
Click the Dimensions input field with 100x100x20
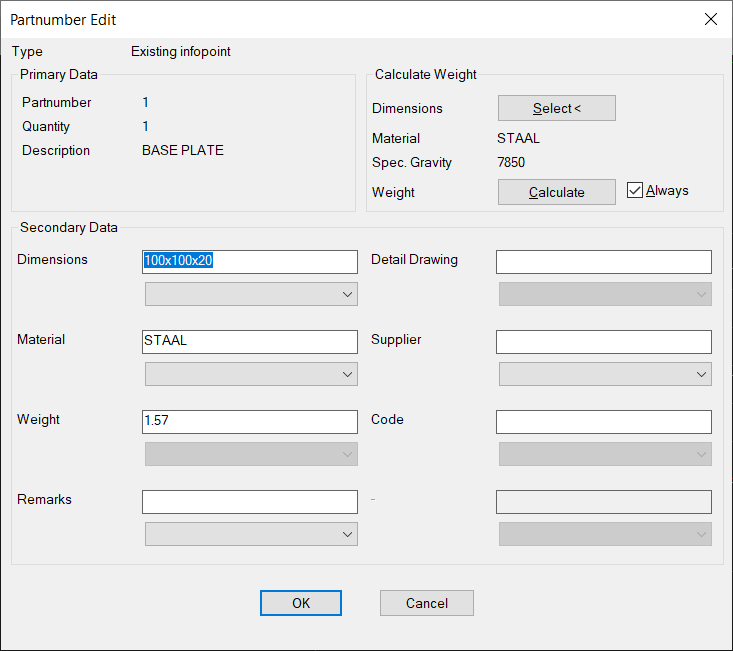[250, 262]
